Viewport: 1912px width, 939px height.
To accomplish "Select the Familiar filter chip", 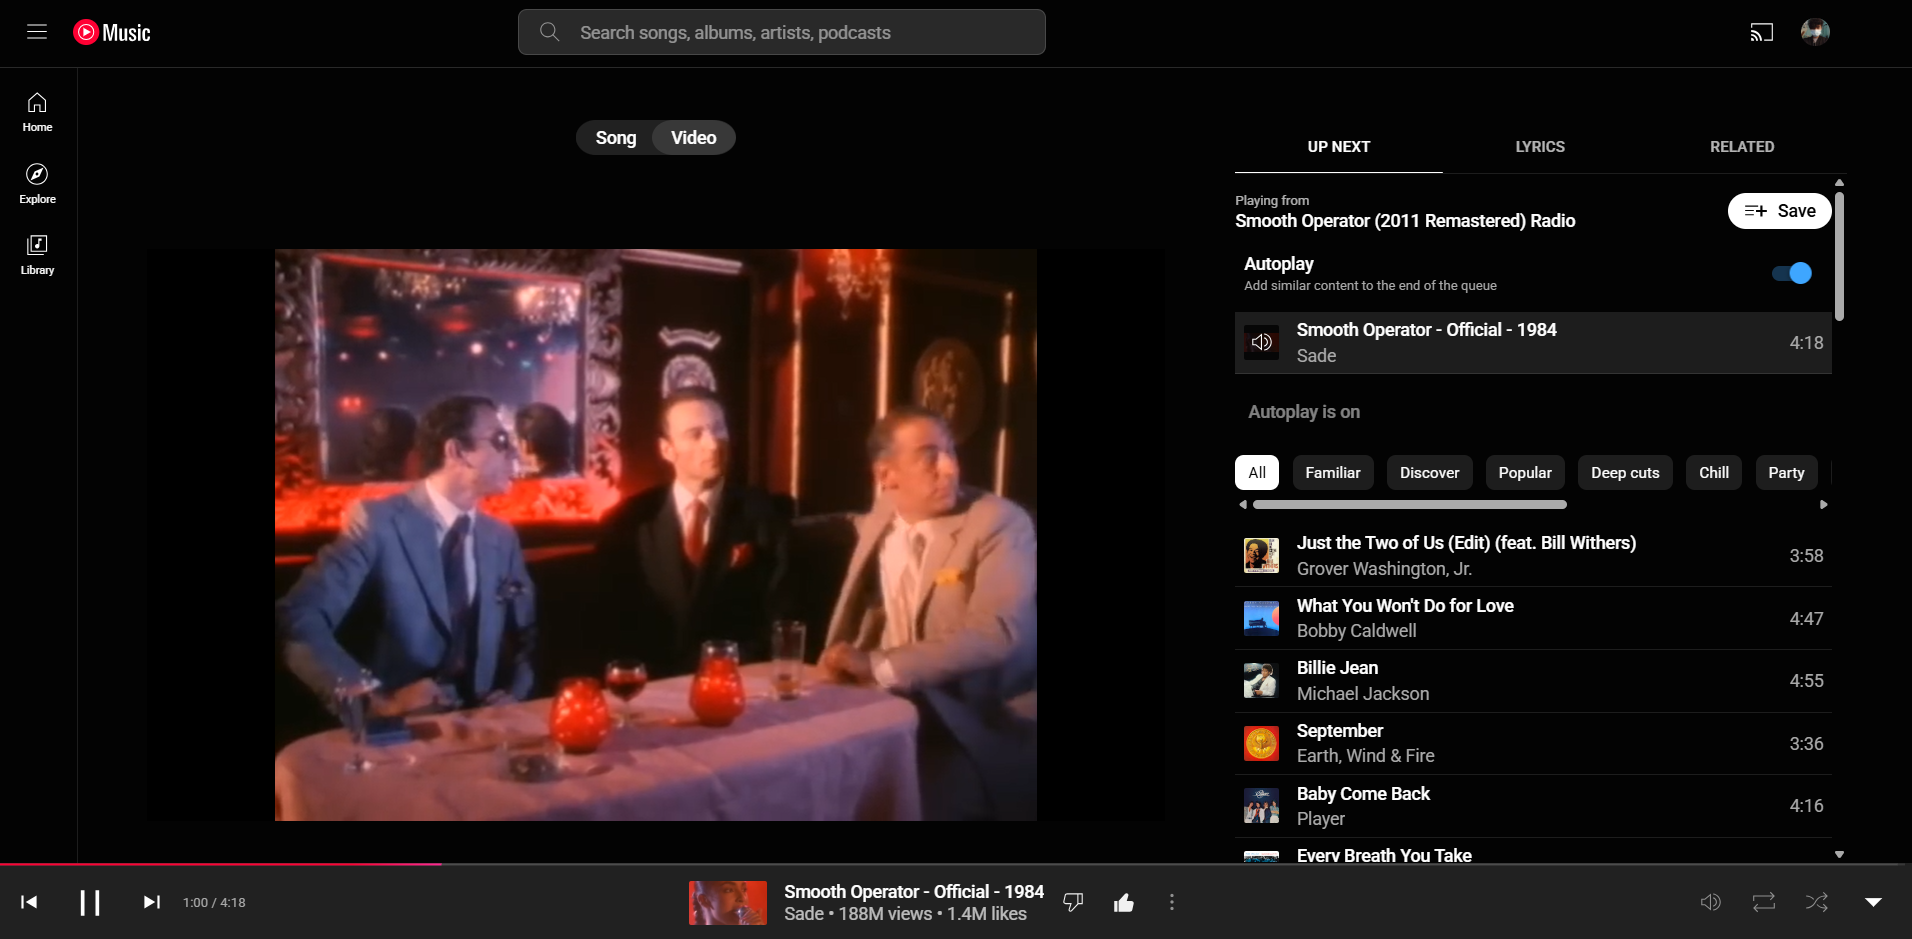I will point(1333,472).
